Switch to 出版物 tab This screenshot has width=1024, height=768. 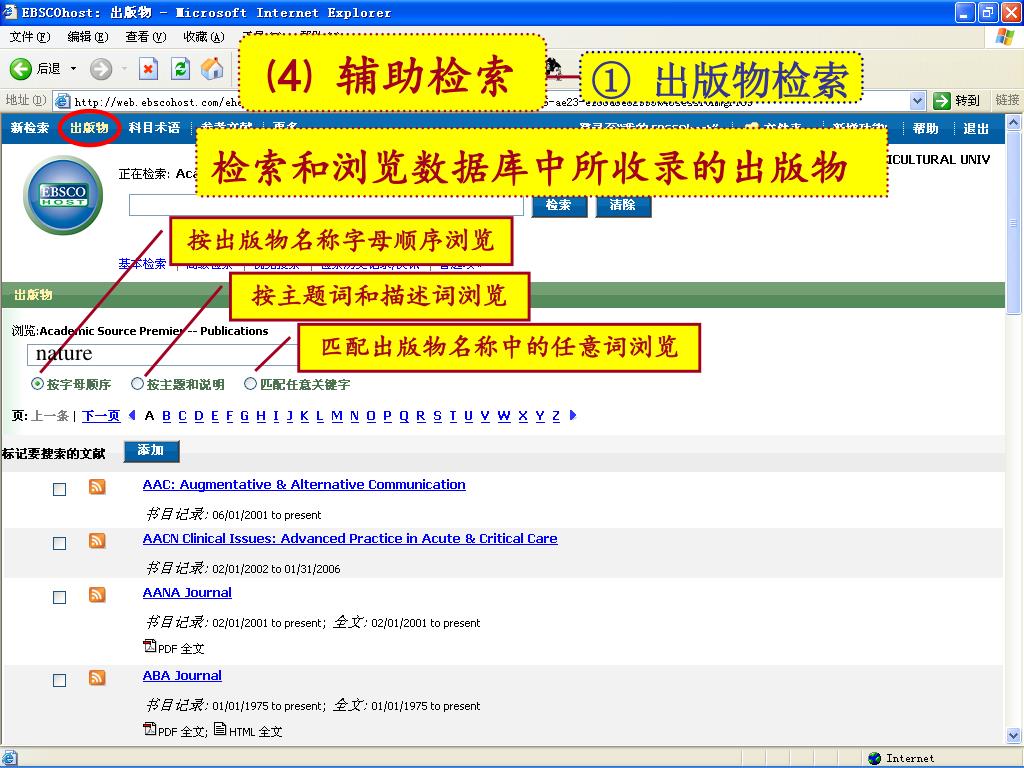pos(89,128)
